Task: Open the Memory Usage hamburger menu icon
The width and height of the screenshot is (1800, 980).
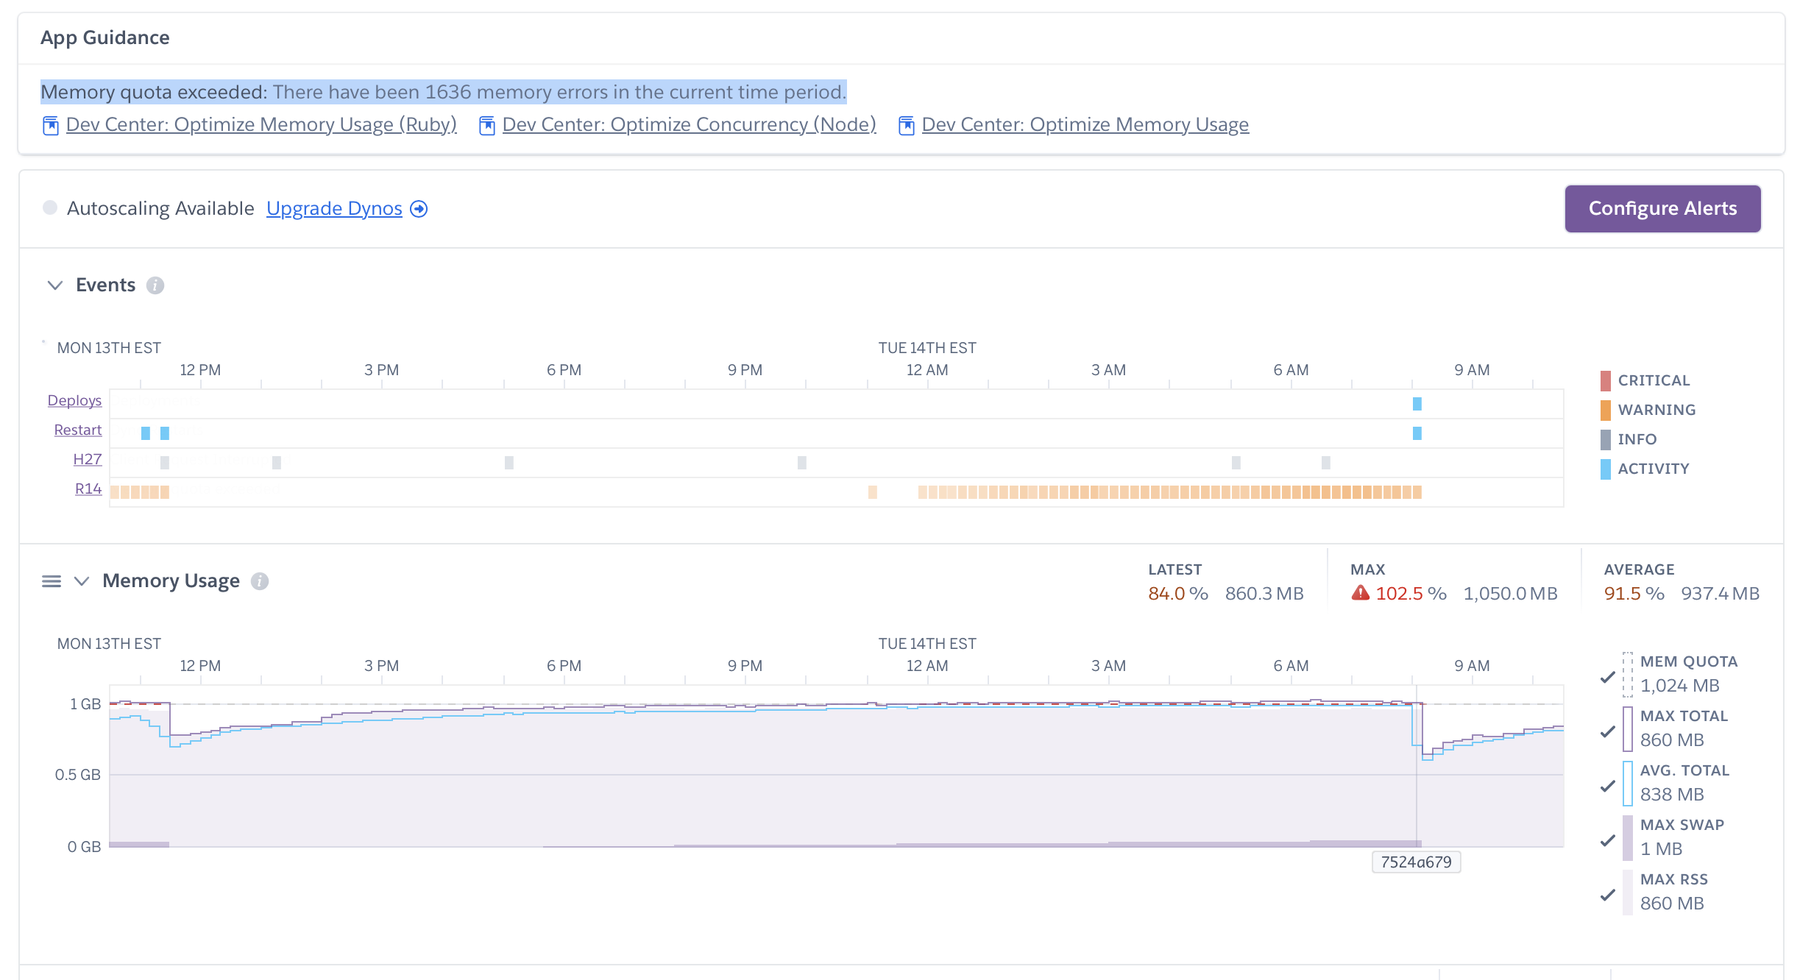Action: click(x=51, y=581)
